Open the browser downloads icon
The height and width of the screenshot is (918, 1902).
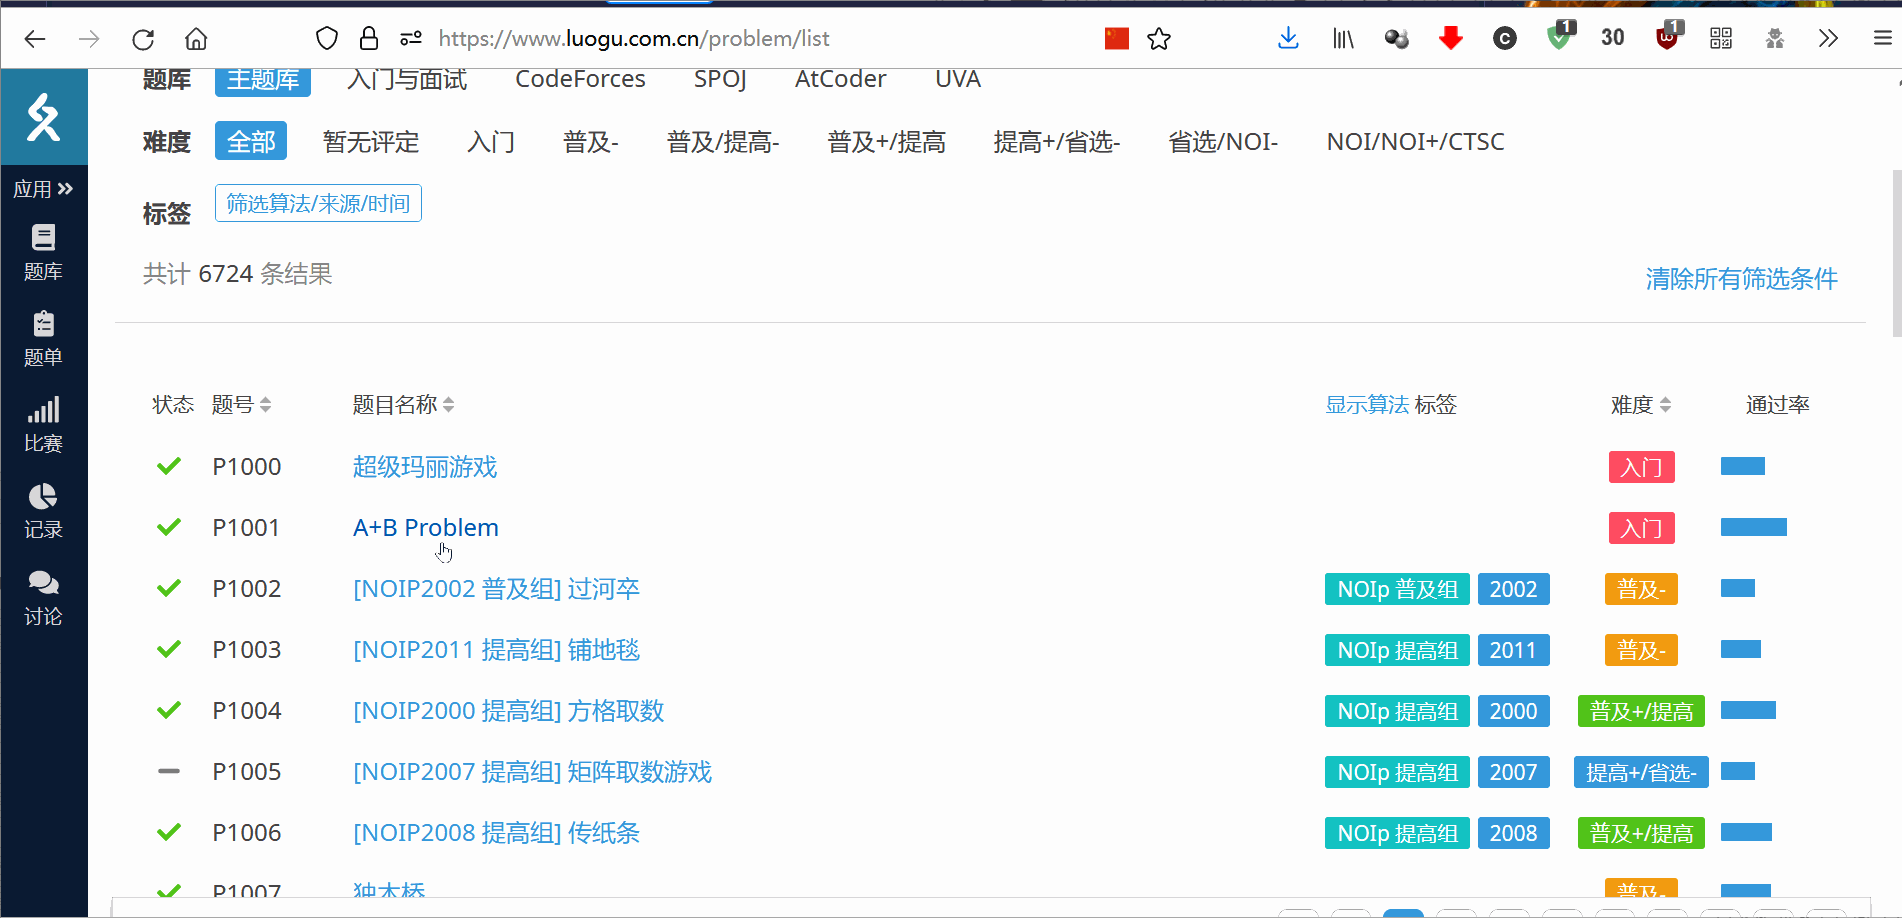click(1288, 39)
